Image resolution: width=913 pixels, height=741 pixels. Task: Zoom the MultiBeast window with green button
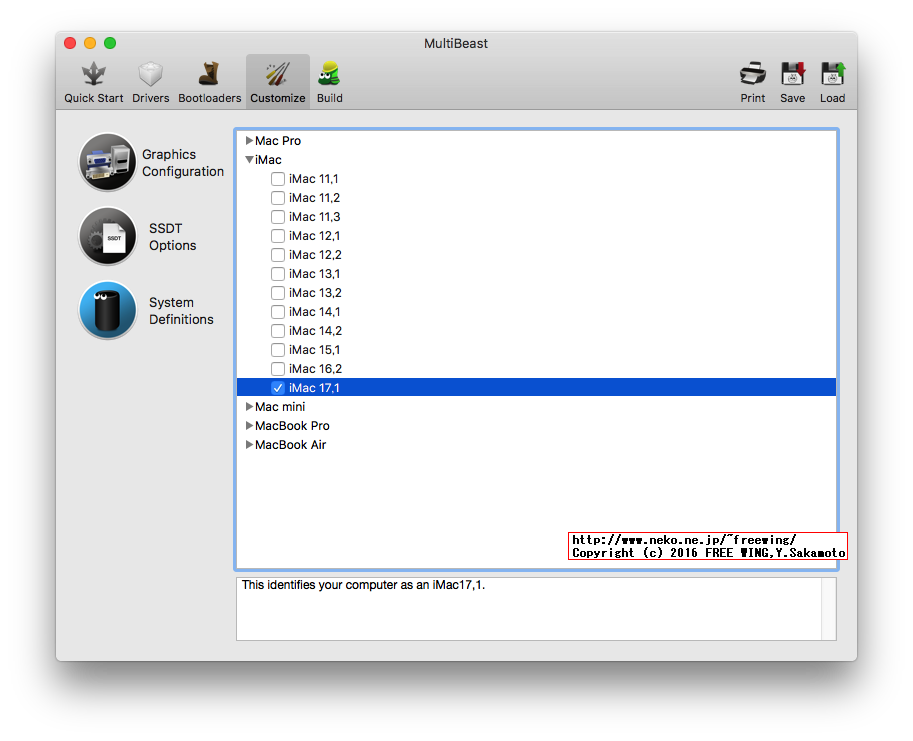click(x=109, y=43)
